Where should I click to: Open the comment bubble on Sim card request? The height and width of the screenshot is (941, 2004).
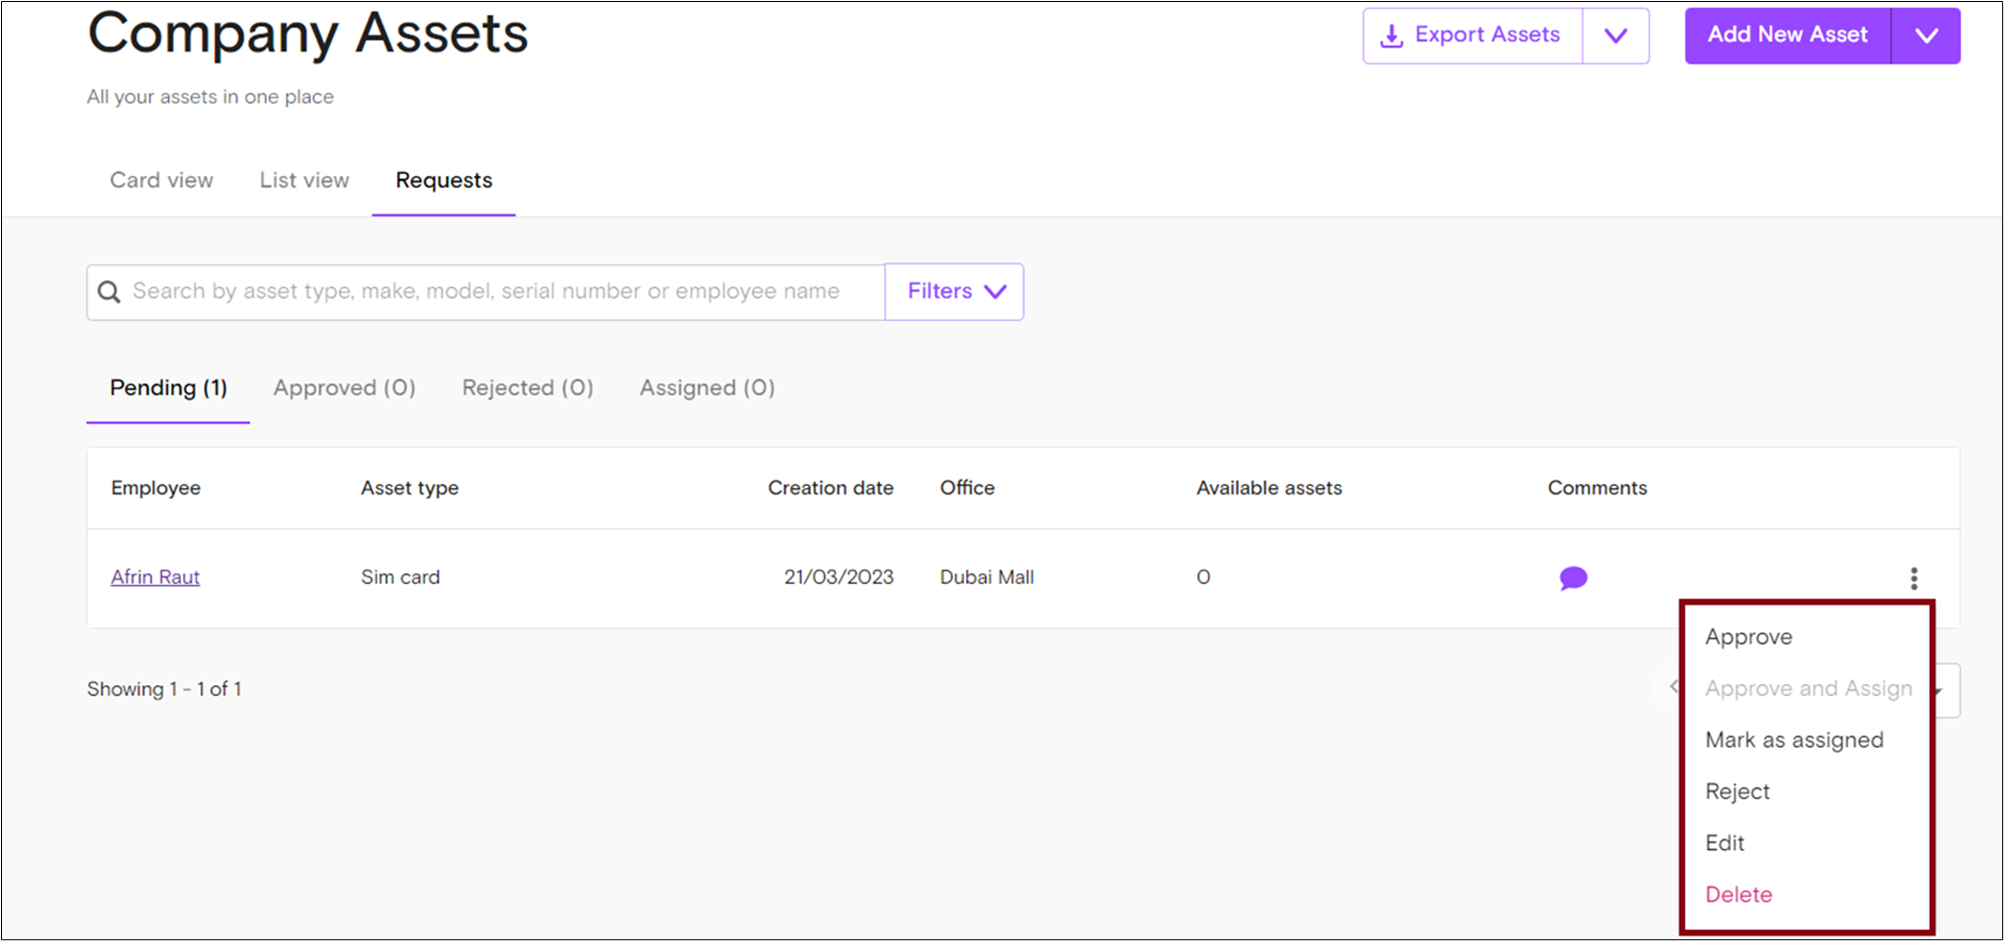pos(1573,578)
